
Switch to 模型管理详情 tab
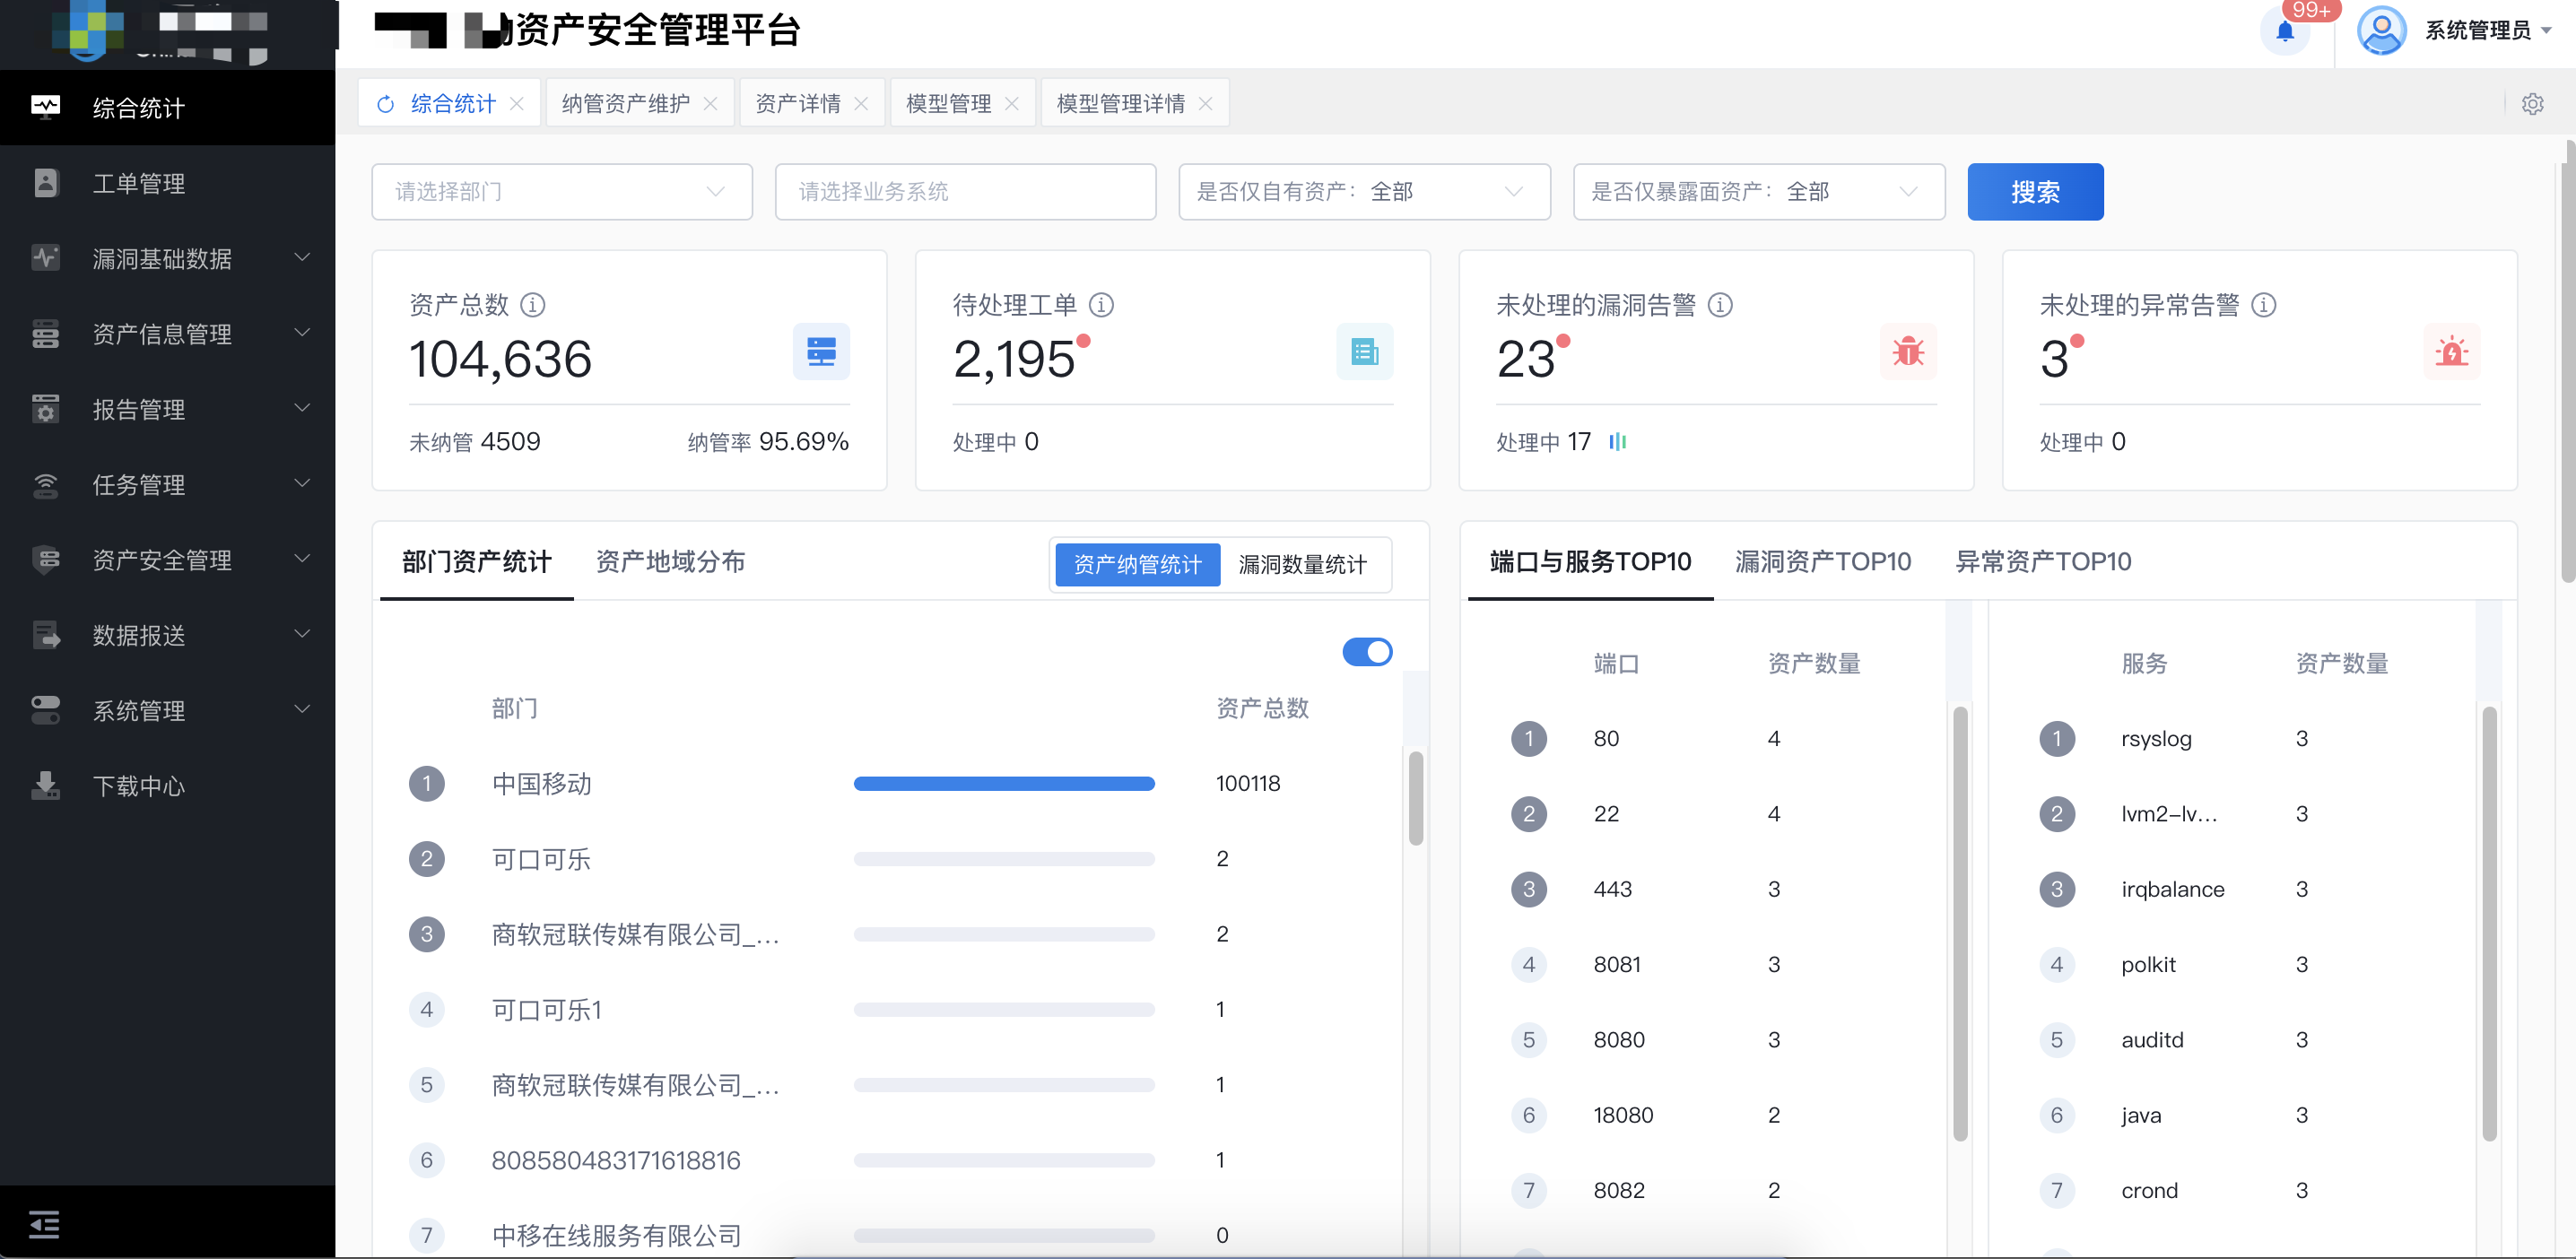1120,104
